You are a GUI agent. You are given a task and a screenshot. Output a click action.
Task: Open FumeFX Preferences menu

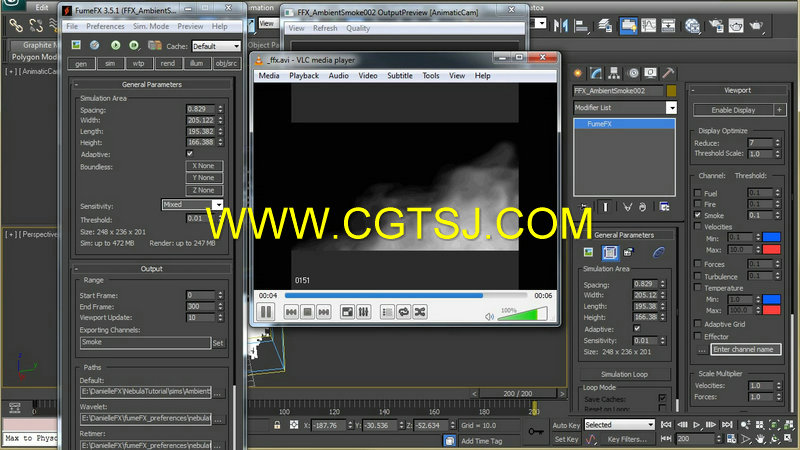click(105, 26)
